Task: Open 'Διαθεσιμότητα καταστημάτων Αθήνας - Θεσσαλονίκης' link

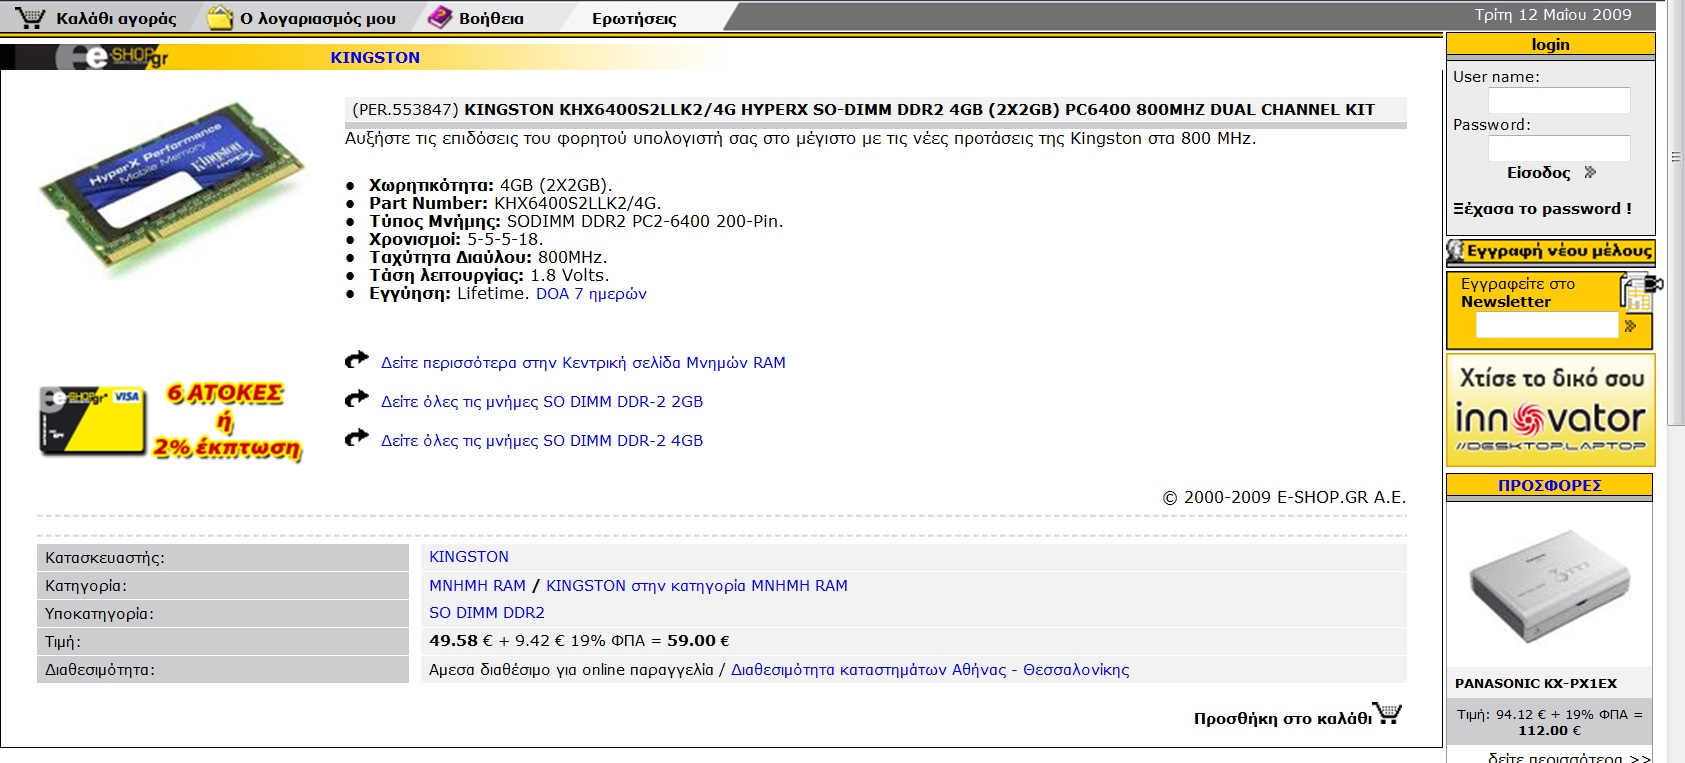Action: pyautogui.click(x=930, y=669)
